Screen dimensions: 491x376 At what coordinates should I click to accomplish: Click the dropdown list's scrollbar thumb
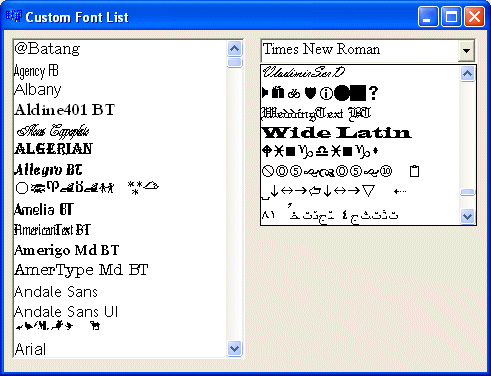point(467,193)
